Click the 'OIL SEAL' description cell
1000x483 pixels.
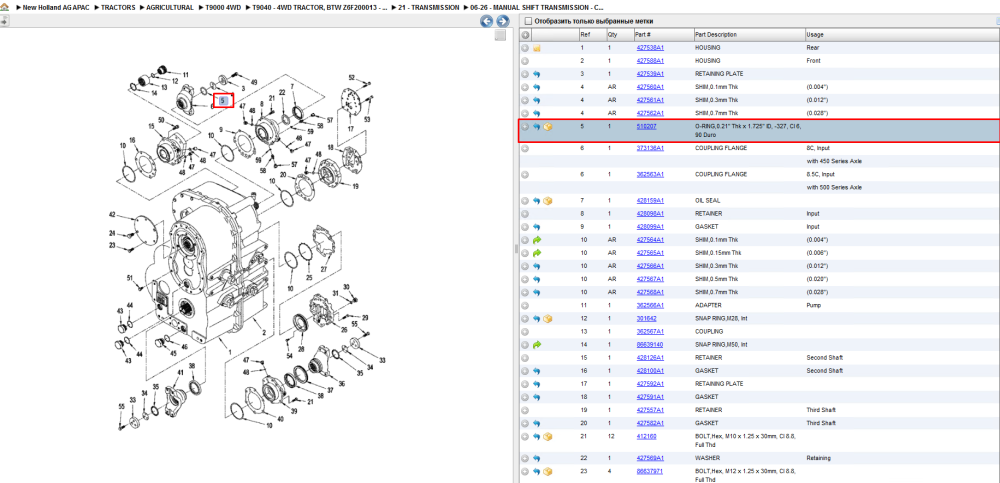[x=707, y=200]
